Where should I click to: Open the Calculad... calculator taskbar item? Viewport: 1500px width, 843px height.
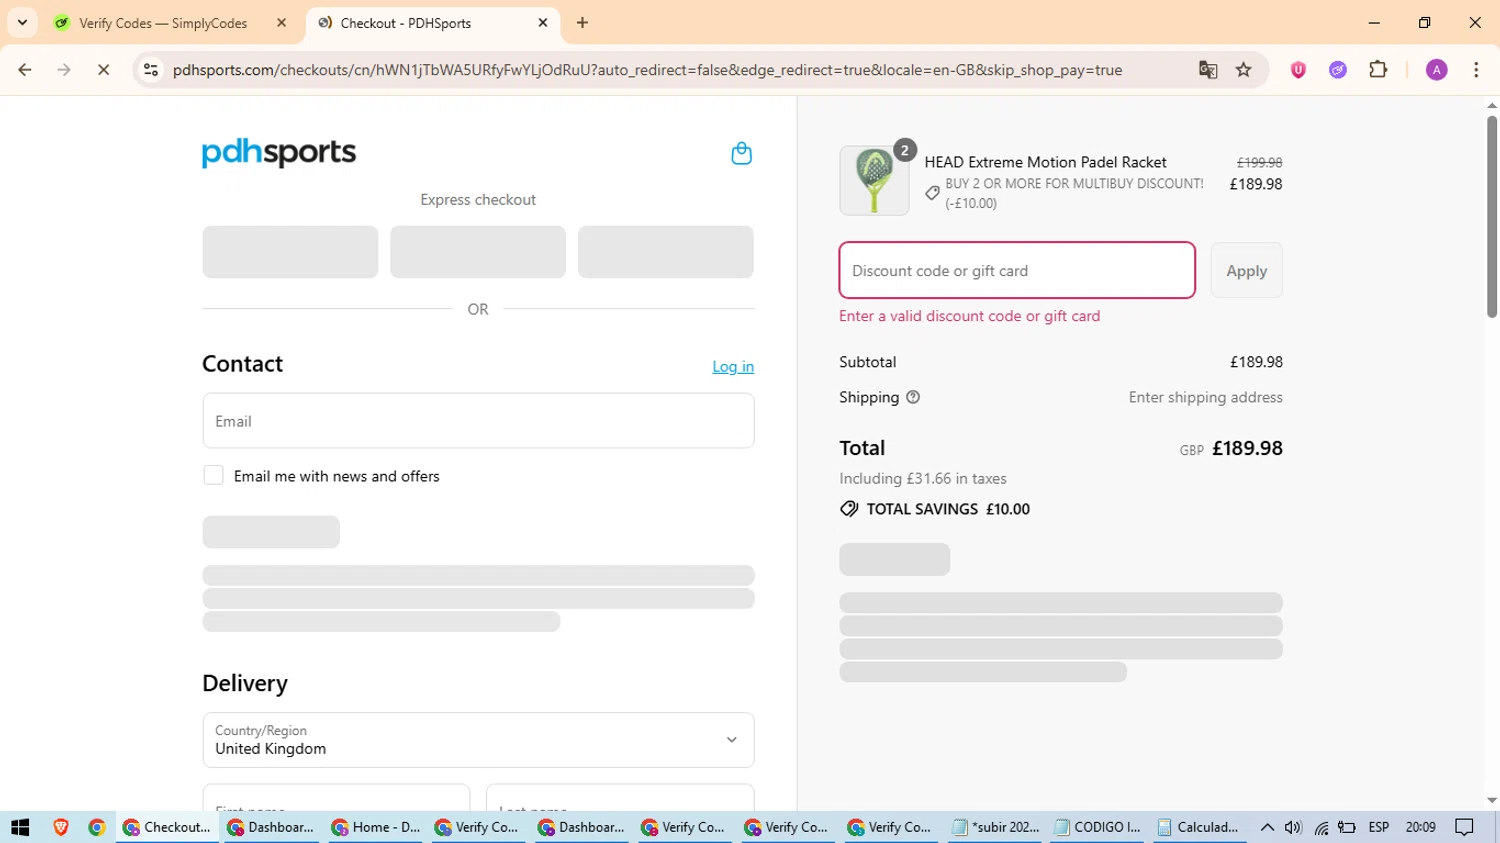(x=1199, y=827)
